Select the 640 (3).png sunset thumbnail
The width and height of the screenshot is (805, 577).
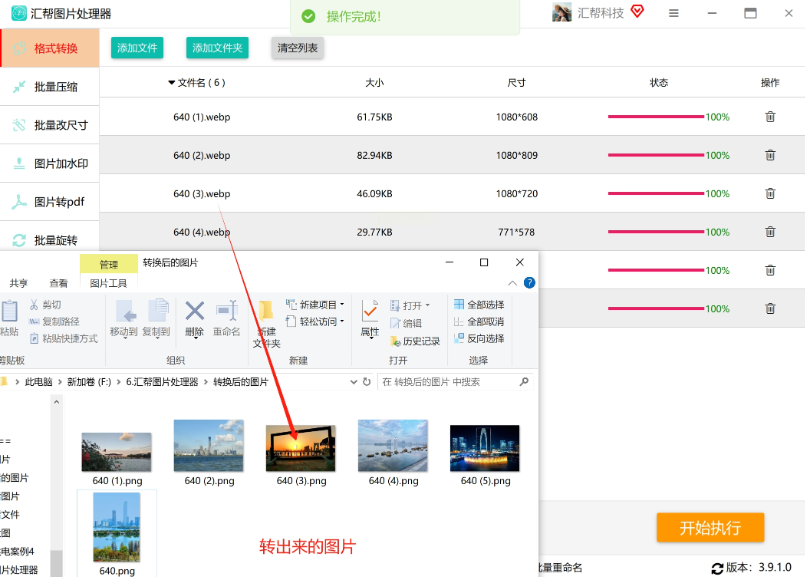tap(301, 448)
